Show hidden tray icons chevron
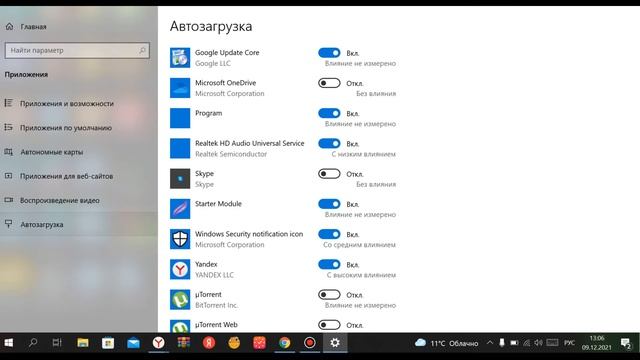Image resolution: width=640 pixels, height=360 pixels. point(490,343)
